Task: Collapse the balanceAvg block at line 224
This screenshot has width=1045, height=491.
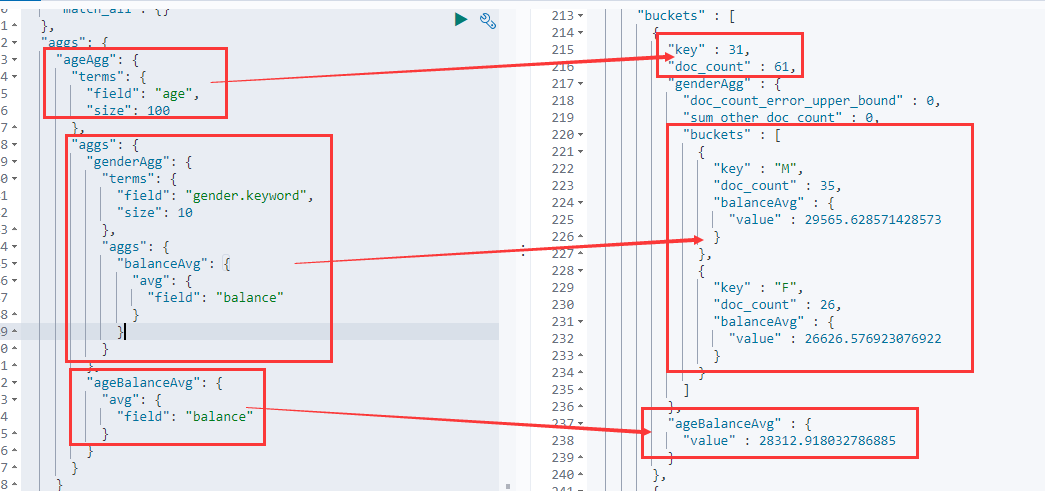Action: [580, 203]
